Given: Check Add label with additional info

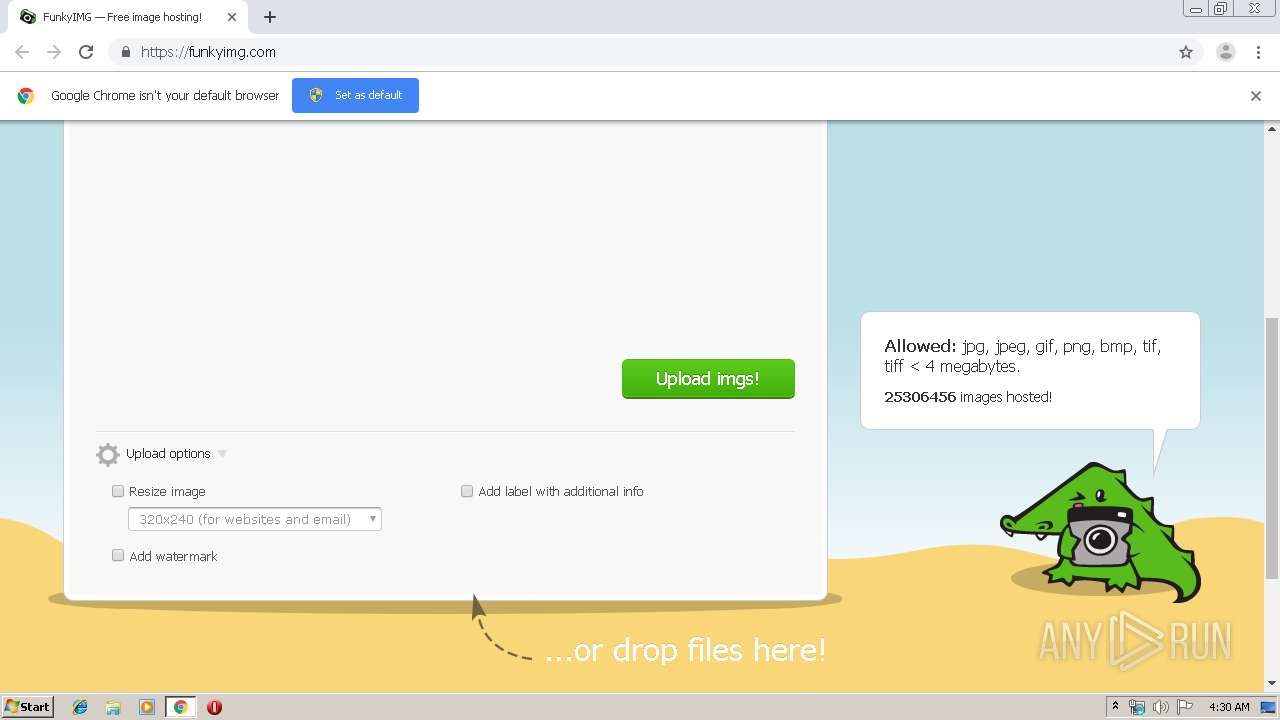Looking at the screenshot, I should 467,491.
